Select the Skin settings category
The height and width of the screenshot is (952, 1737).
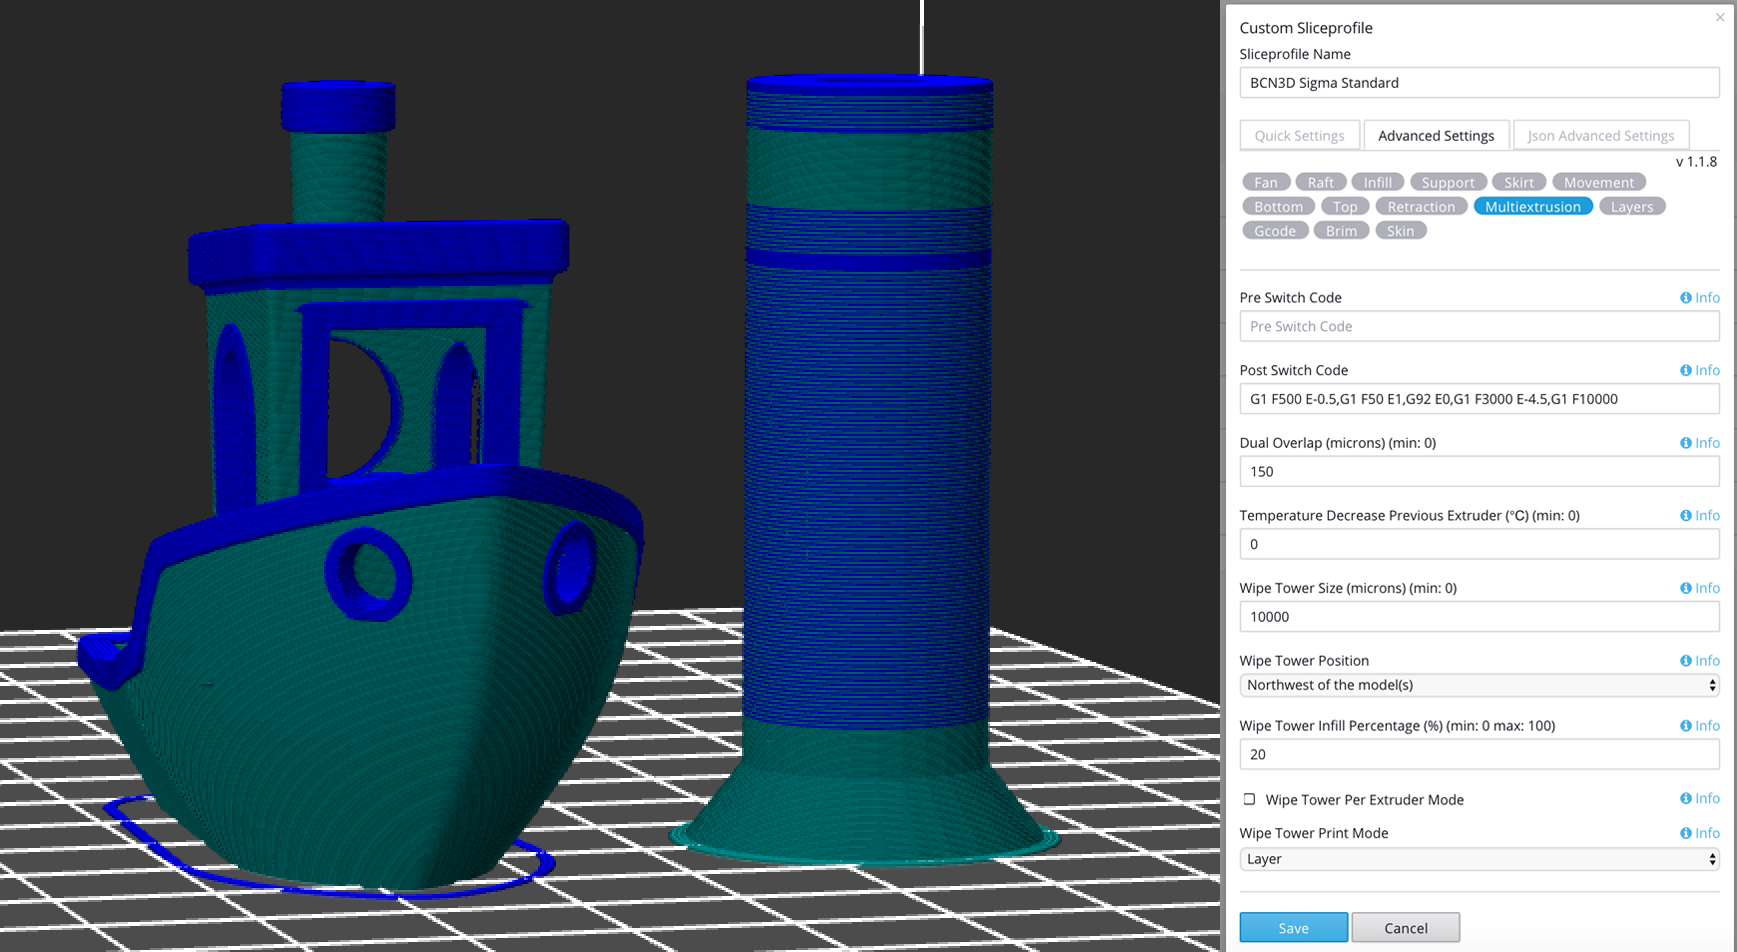pos(1400,230)
